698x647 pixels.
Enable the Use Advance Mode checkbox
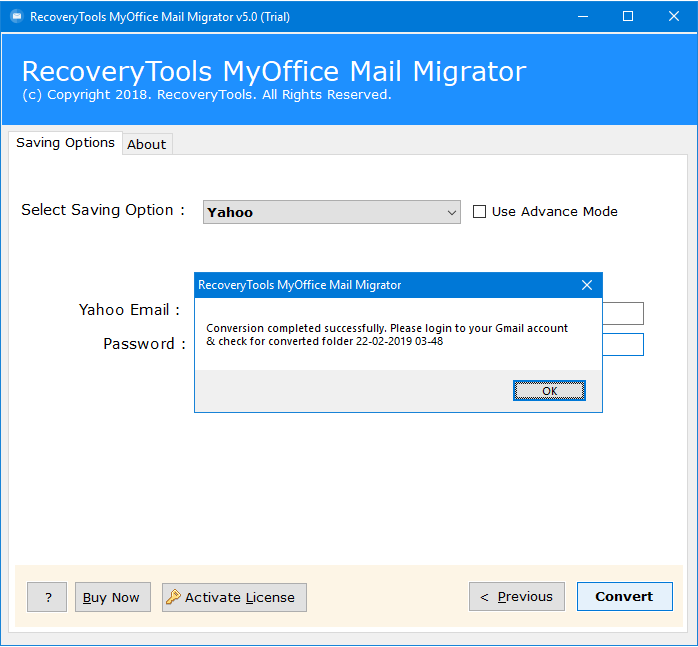(479, 212)
